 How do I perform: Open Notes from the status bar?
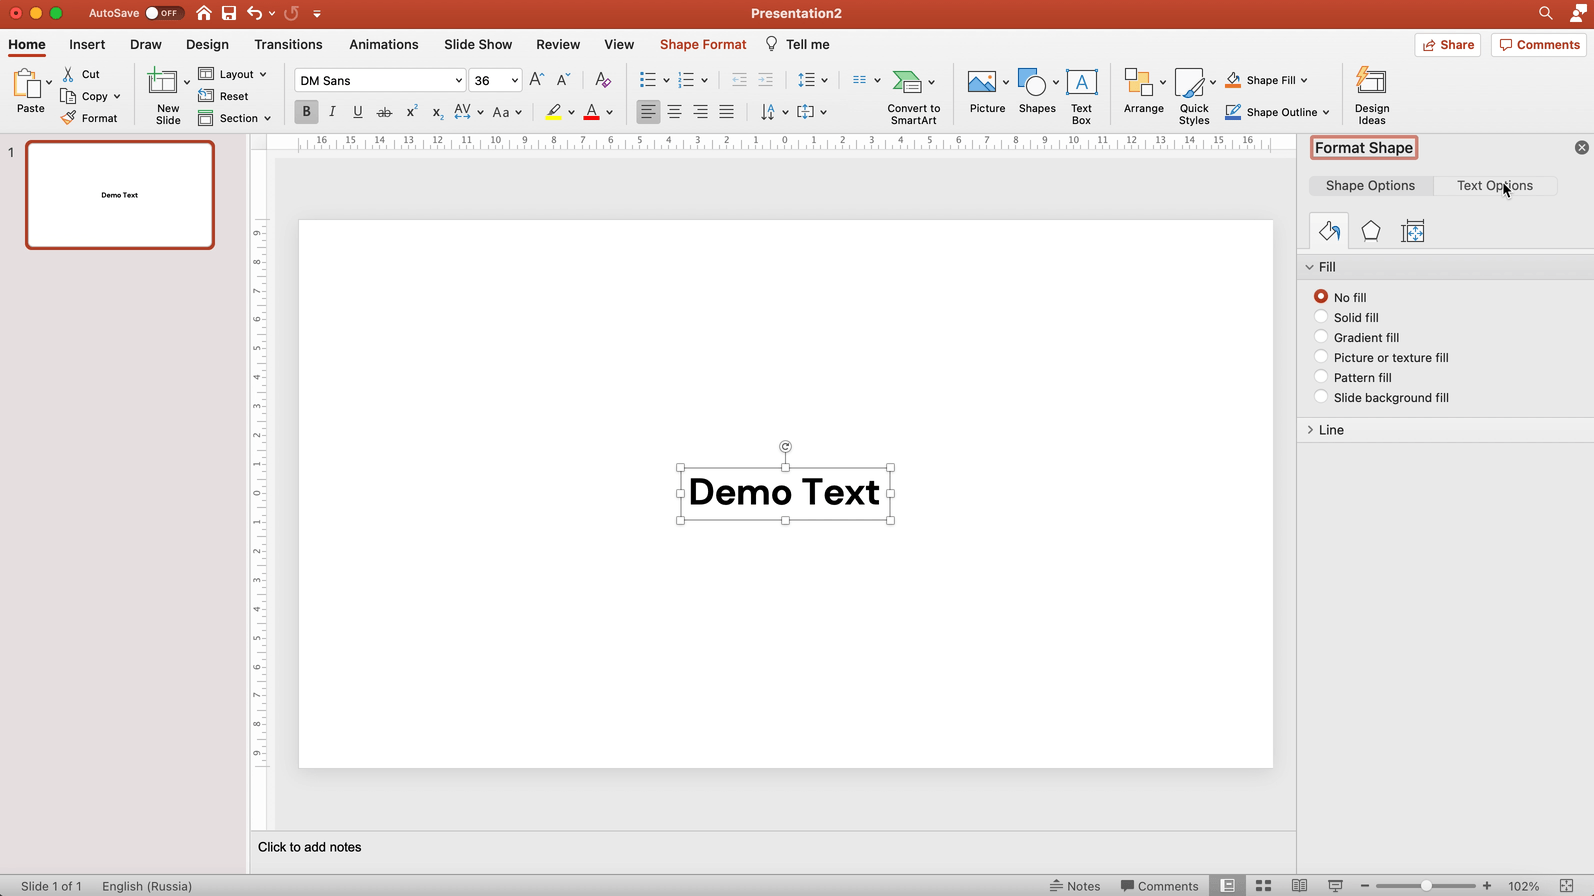tap(1075, 886)
